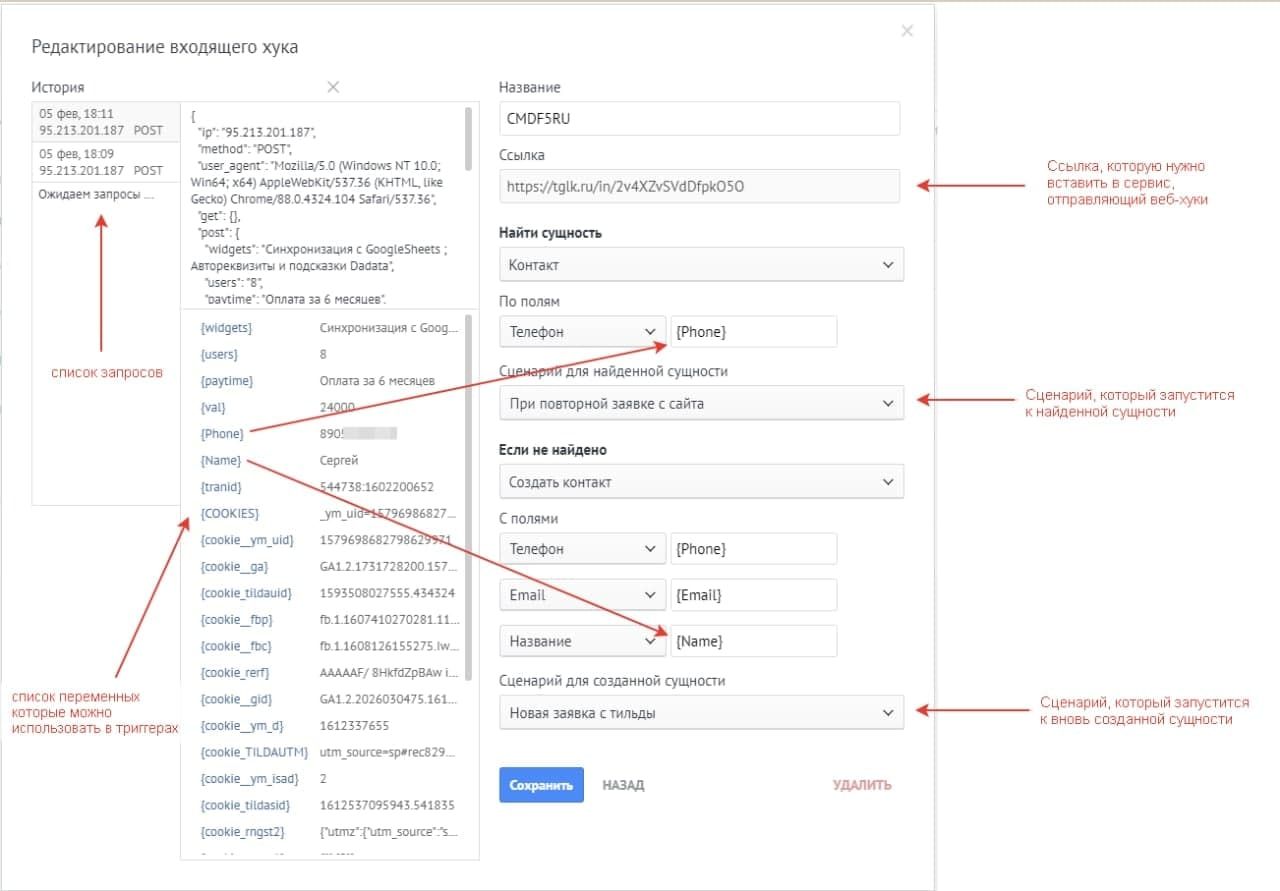
Task: Click the {cookie__gid} variable
Action: pos(235,699)
